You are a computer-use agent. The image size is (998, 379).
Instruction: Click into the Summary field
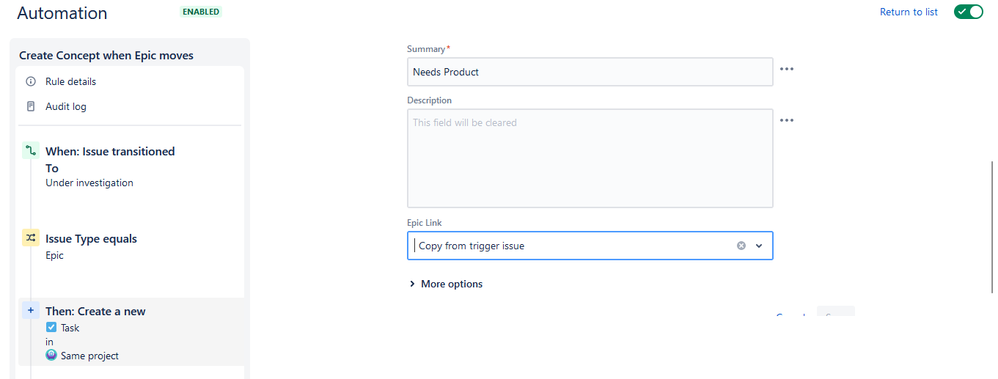click(x=590, y=72)
